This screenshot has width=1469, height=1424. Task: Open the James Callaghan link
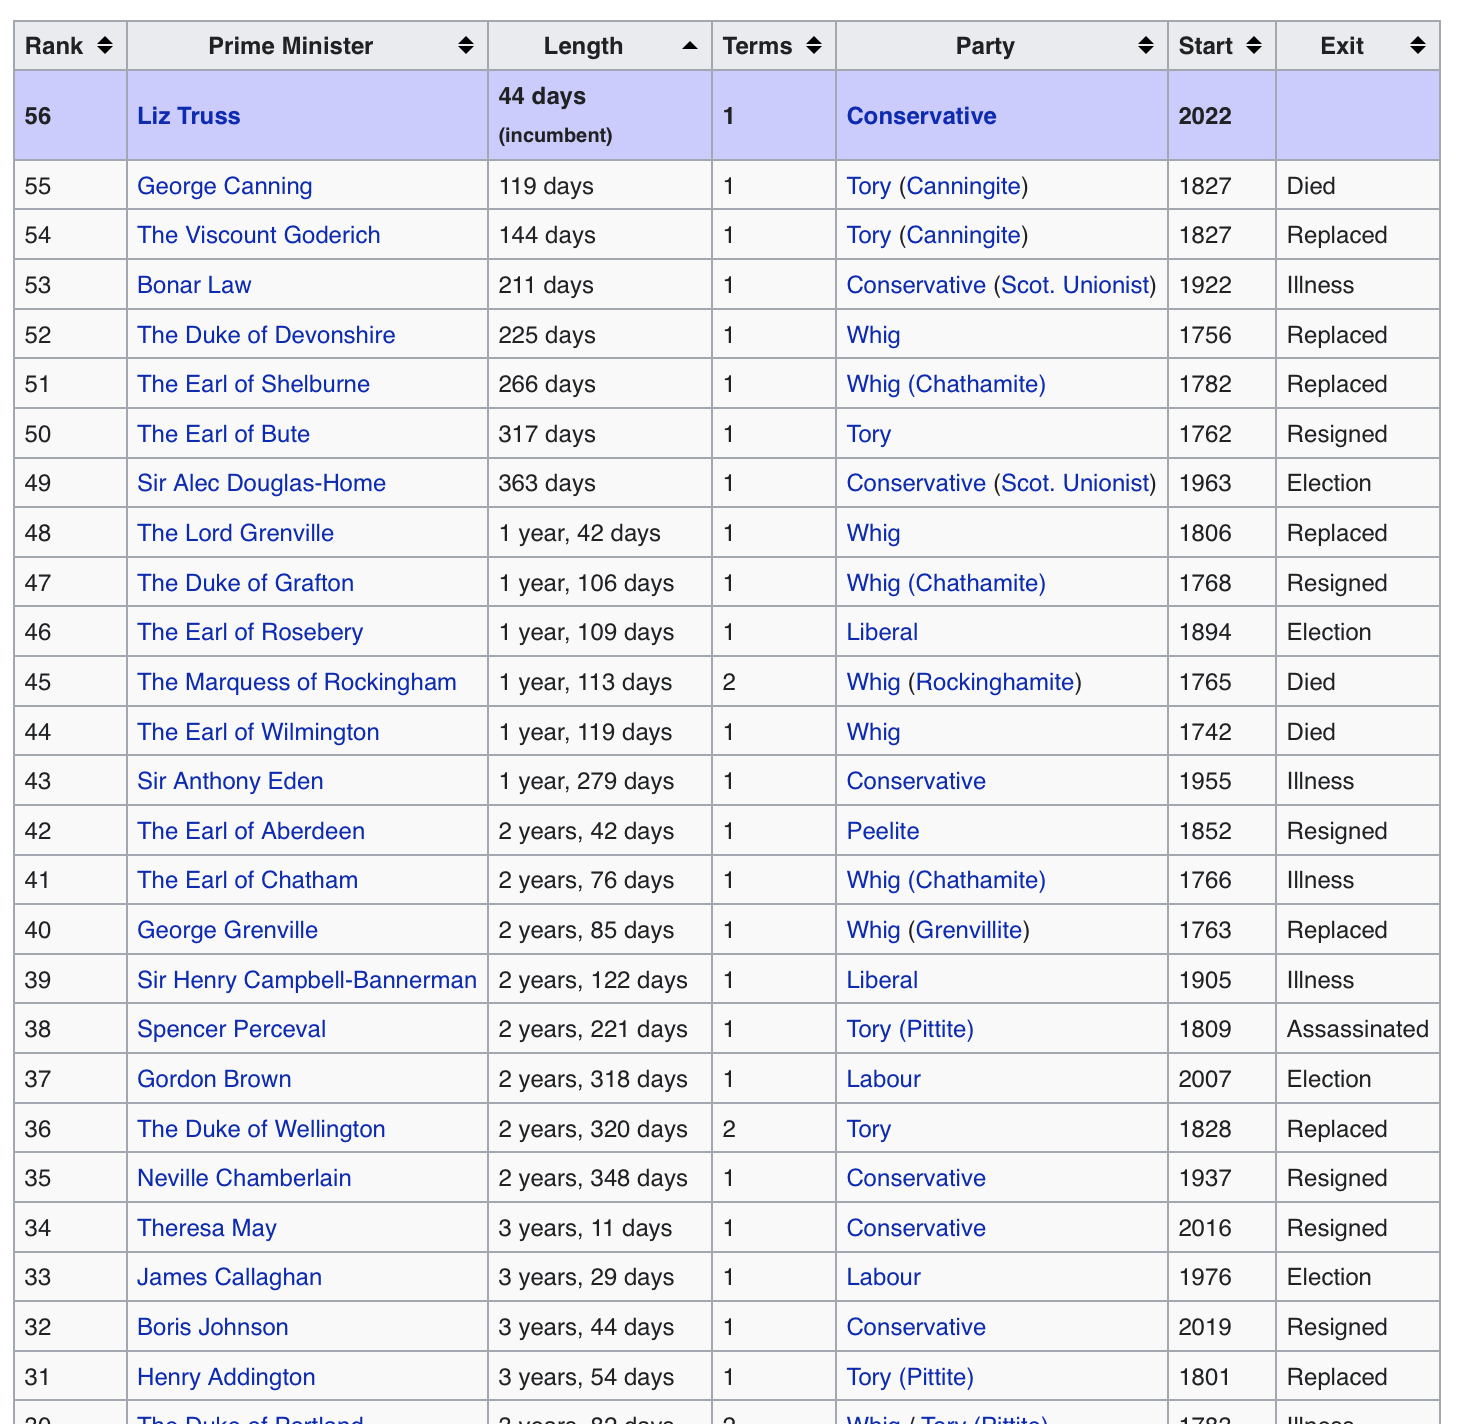coord(230,1277)
